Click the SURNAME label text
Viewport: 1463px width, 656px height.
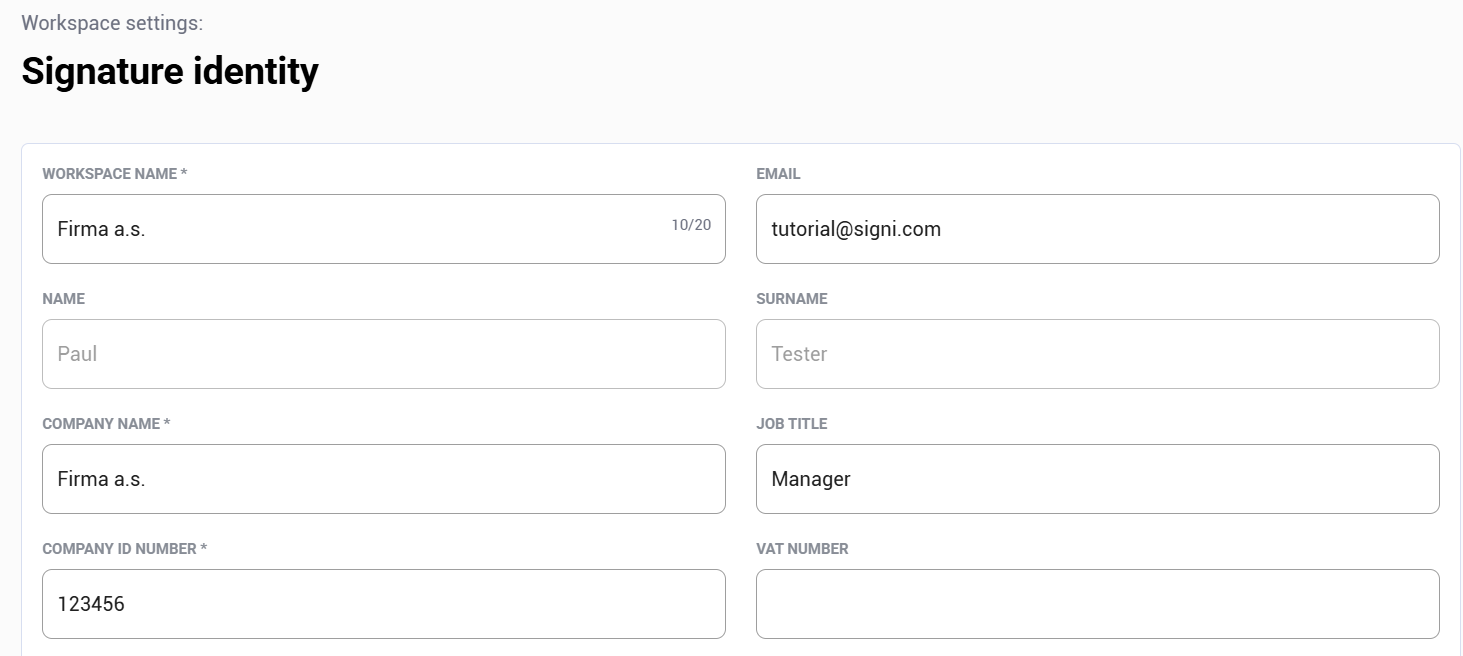[791, 299]
